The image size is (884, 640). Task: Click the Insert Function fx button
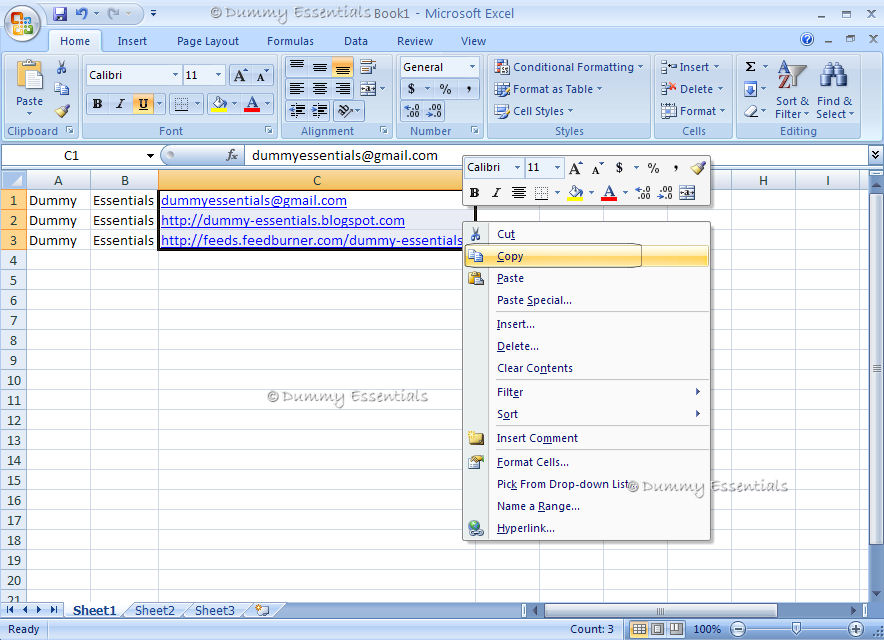(232, 155)
